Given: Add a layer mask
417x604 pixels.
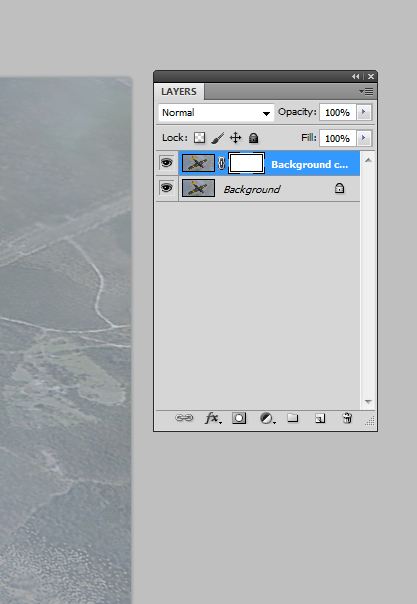Looking at the screenshot, I should point(239,418).
